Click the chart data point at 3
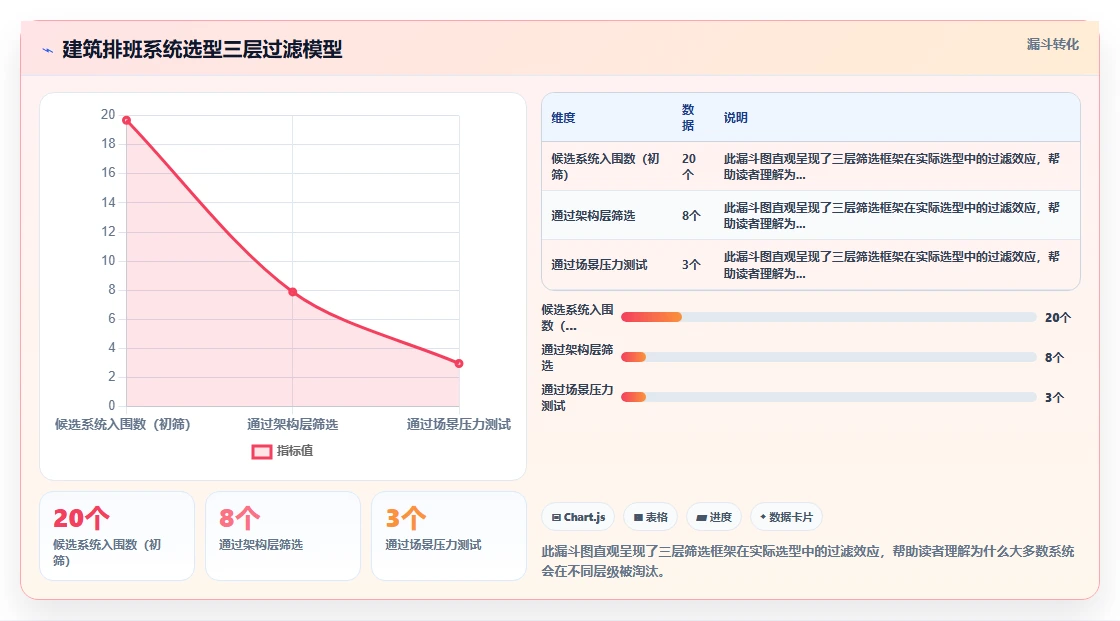Viewport: 1120px width, 621px height. click(459, 364)
